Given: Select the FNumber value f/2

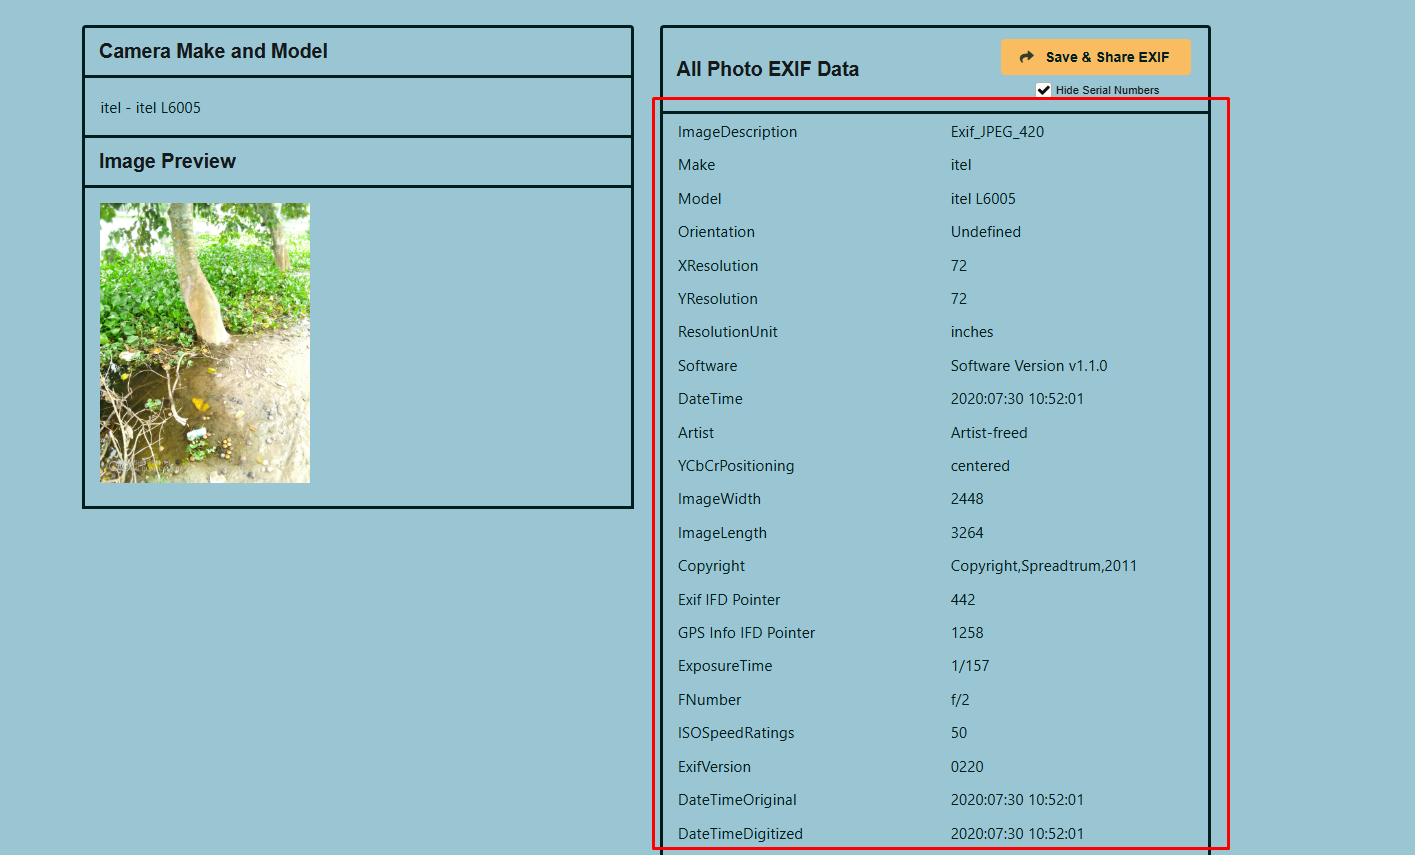Looking at the screenshot, I should click(960, 699).
